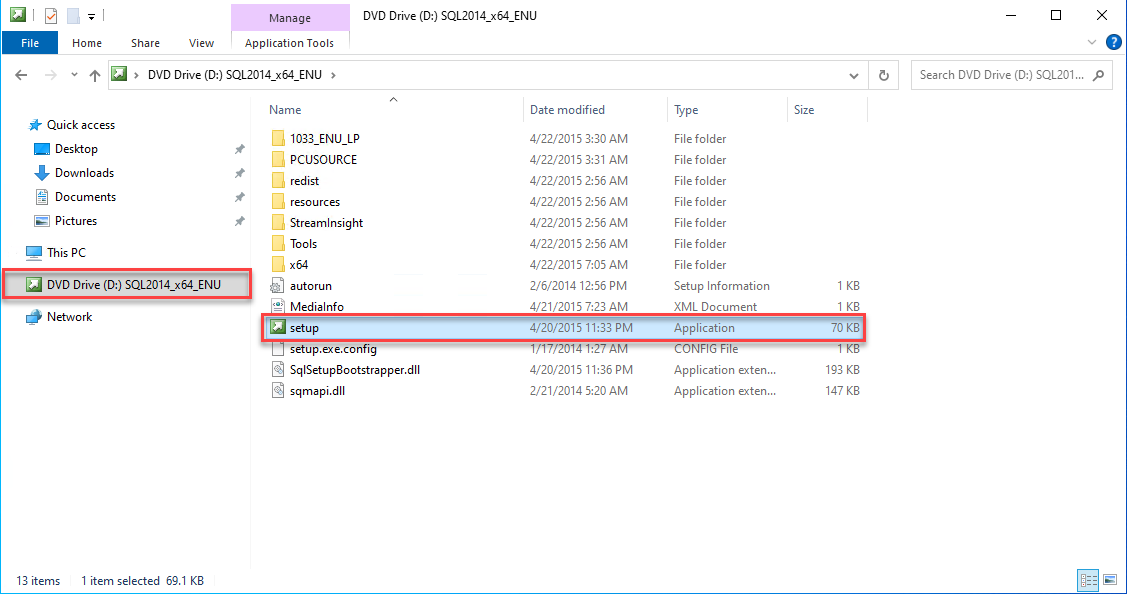
Task: Switch to Details view in status bar
Action: pyautogui.click(x=1089, y=580)
